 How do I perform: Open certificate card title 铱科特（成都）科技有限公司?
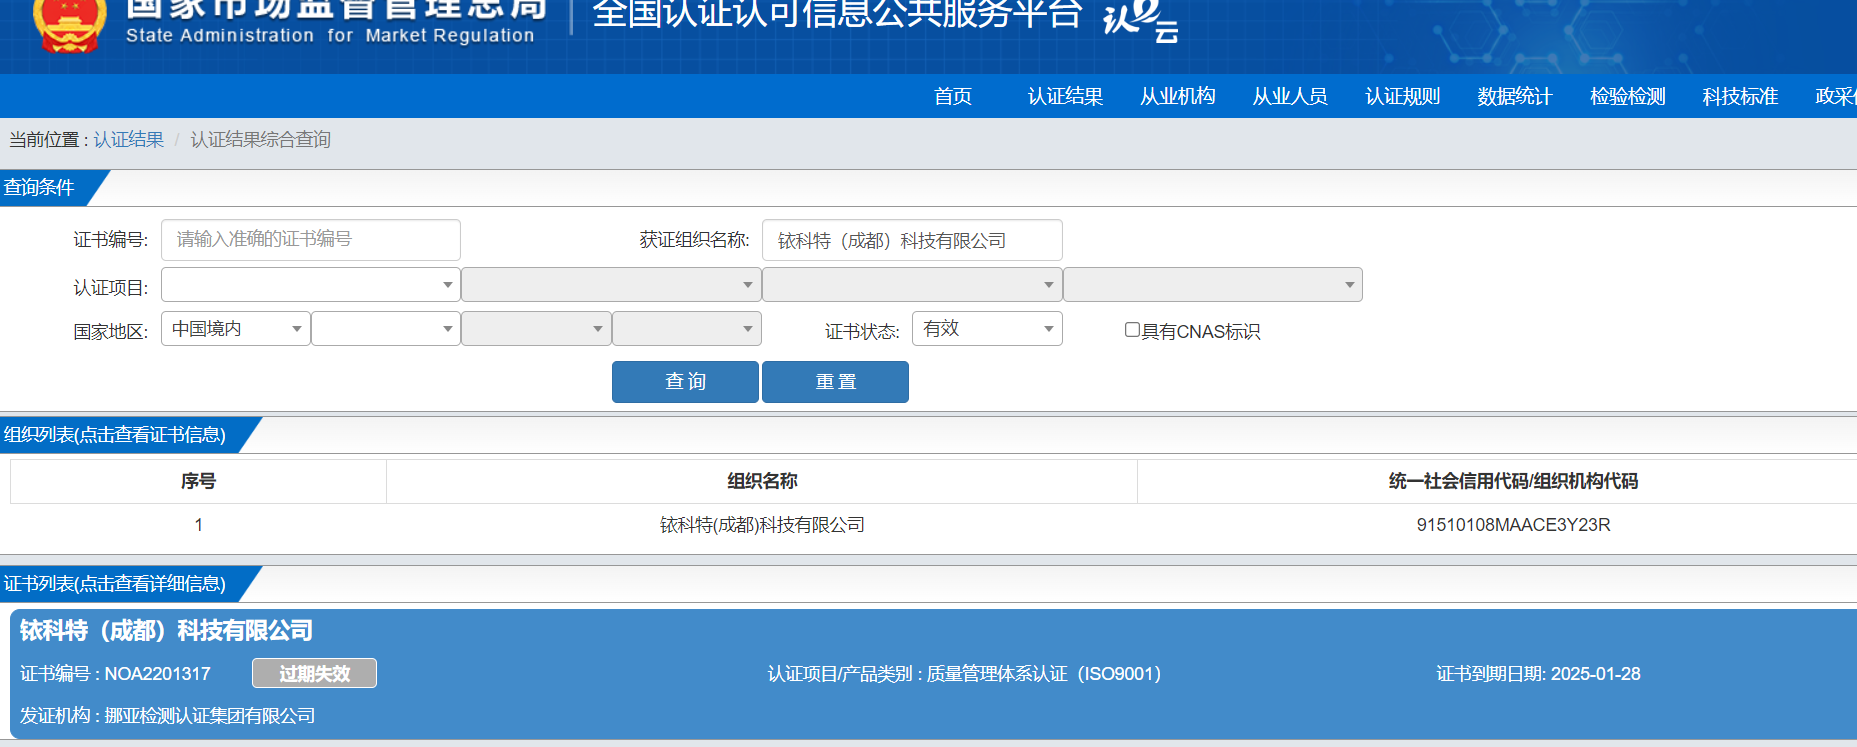point(166,631)
